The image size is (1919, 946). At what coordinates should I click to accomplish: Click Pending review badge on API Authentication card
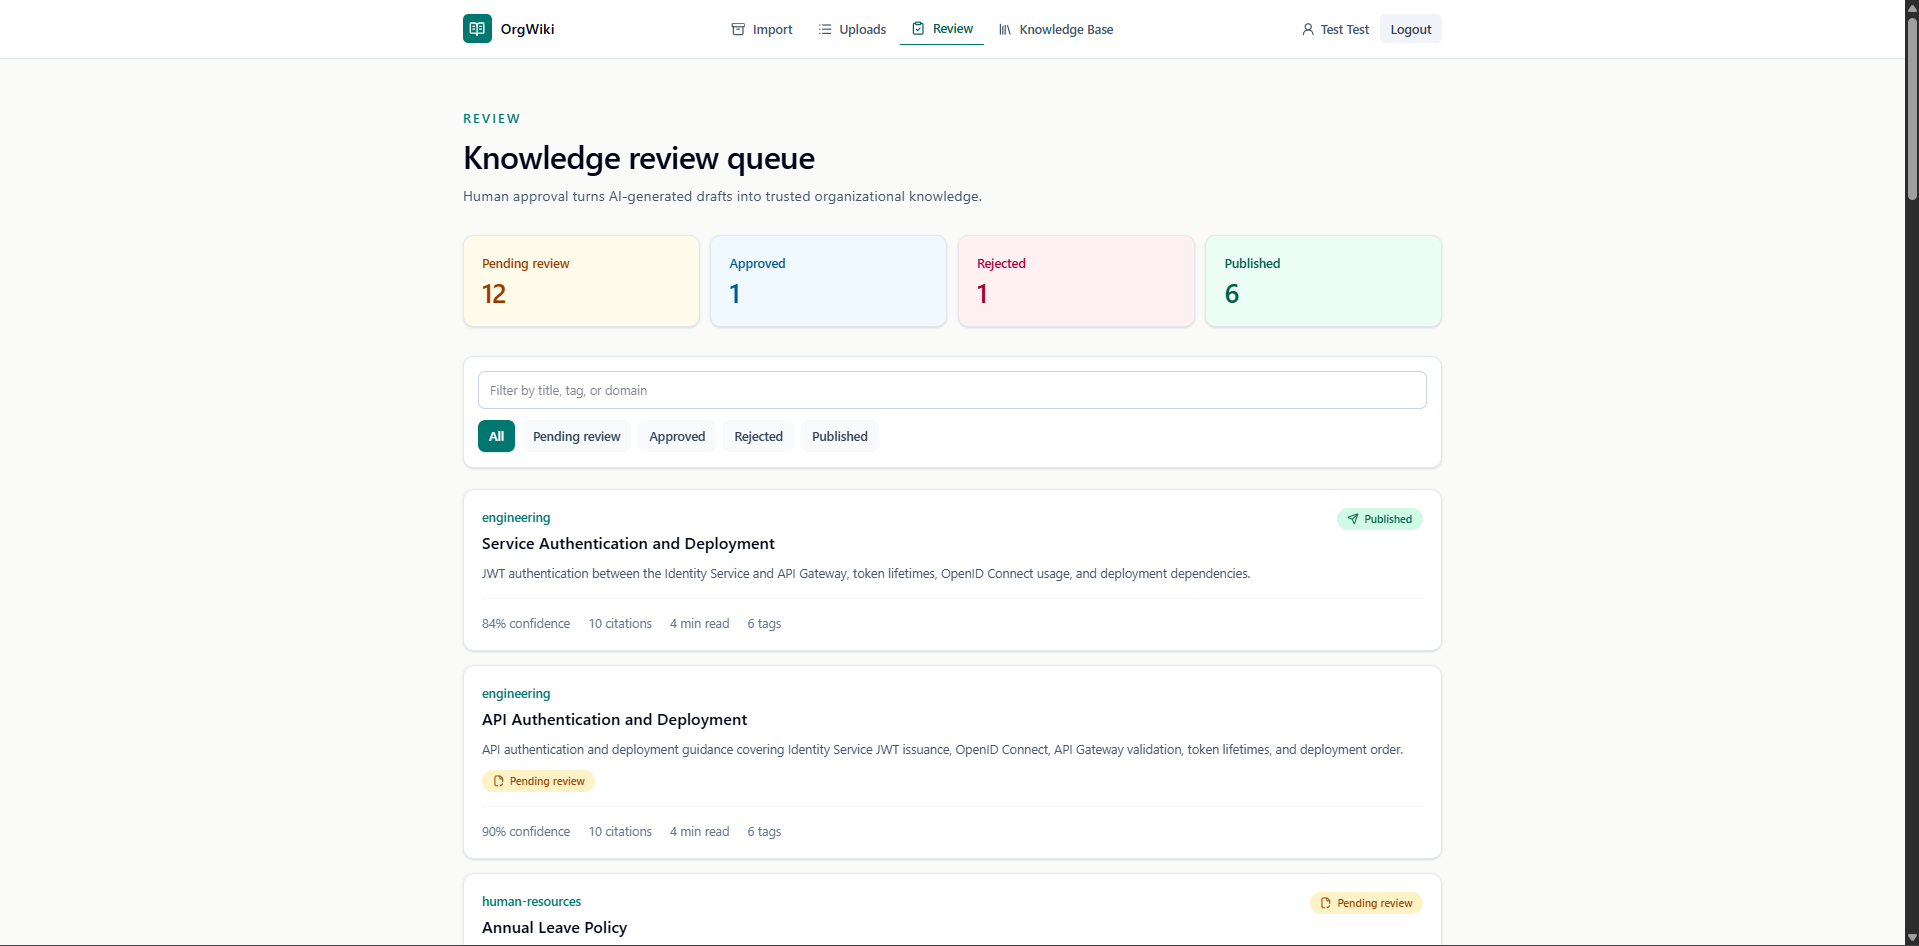[538, 781]
